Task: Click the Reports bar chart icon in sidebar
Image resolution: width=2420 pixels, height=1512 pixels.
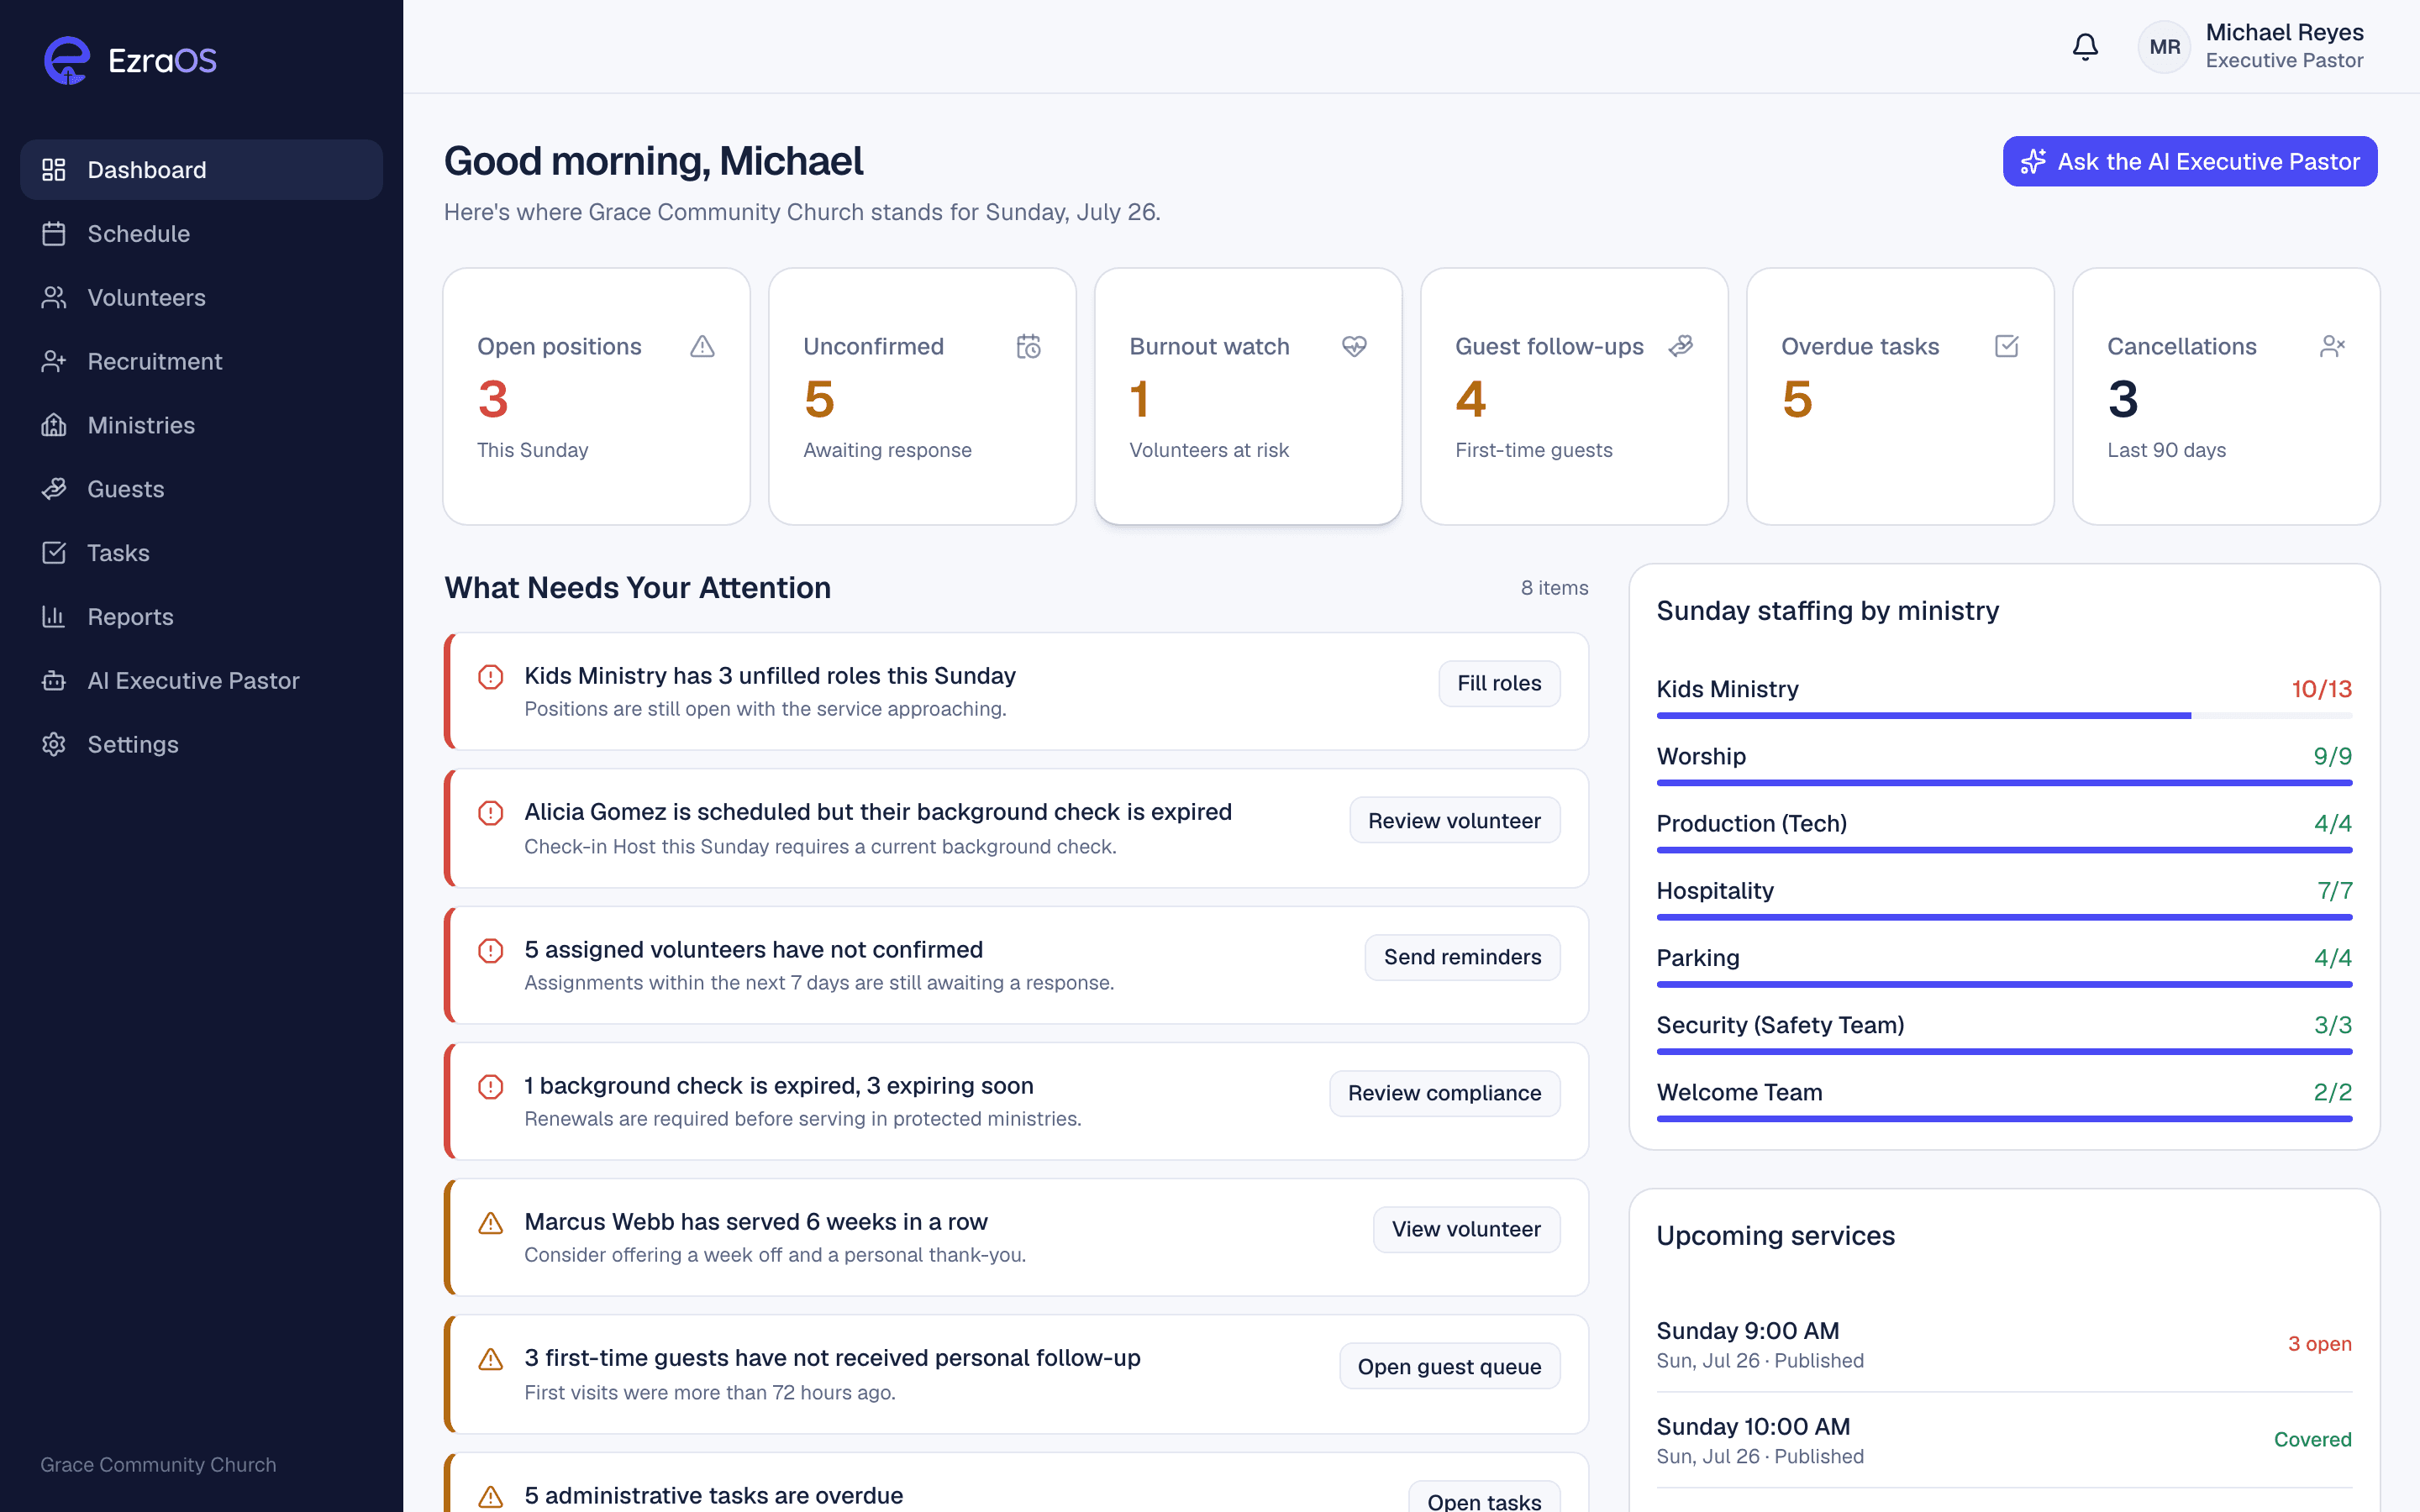Action: coord(54,617)
